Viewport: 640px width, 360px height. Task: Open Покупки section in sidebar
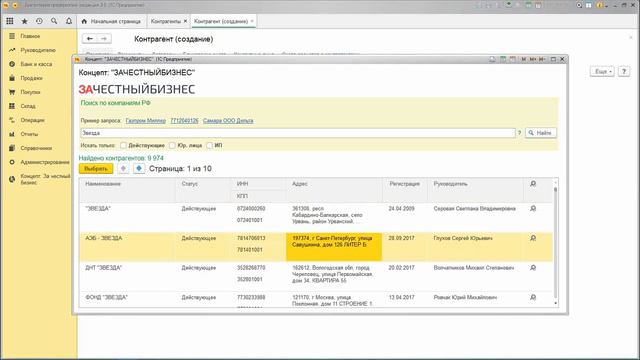[x=30, y=92]
